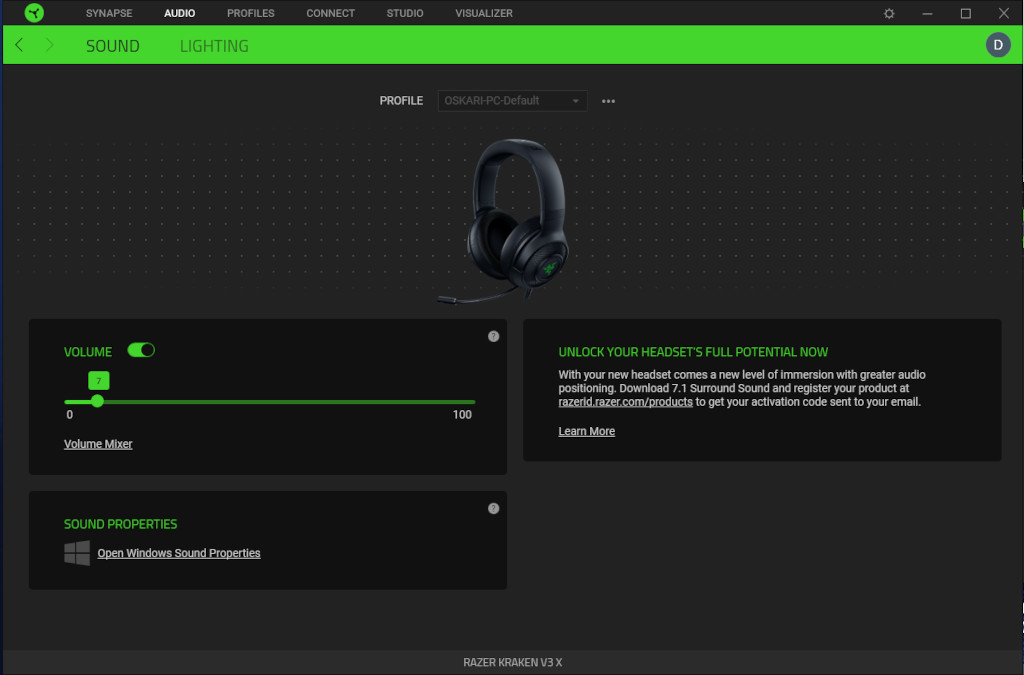The width and height of the screenshot is (1024, 675).
Task: Click the PROFILE label
Action: [401, 101]
